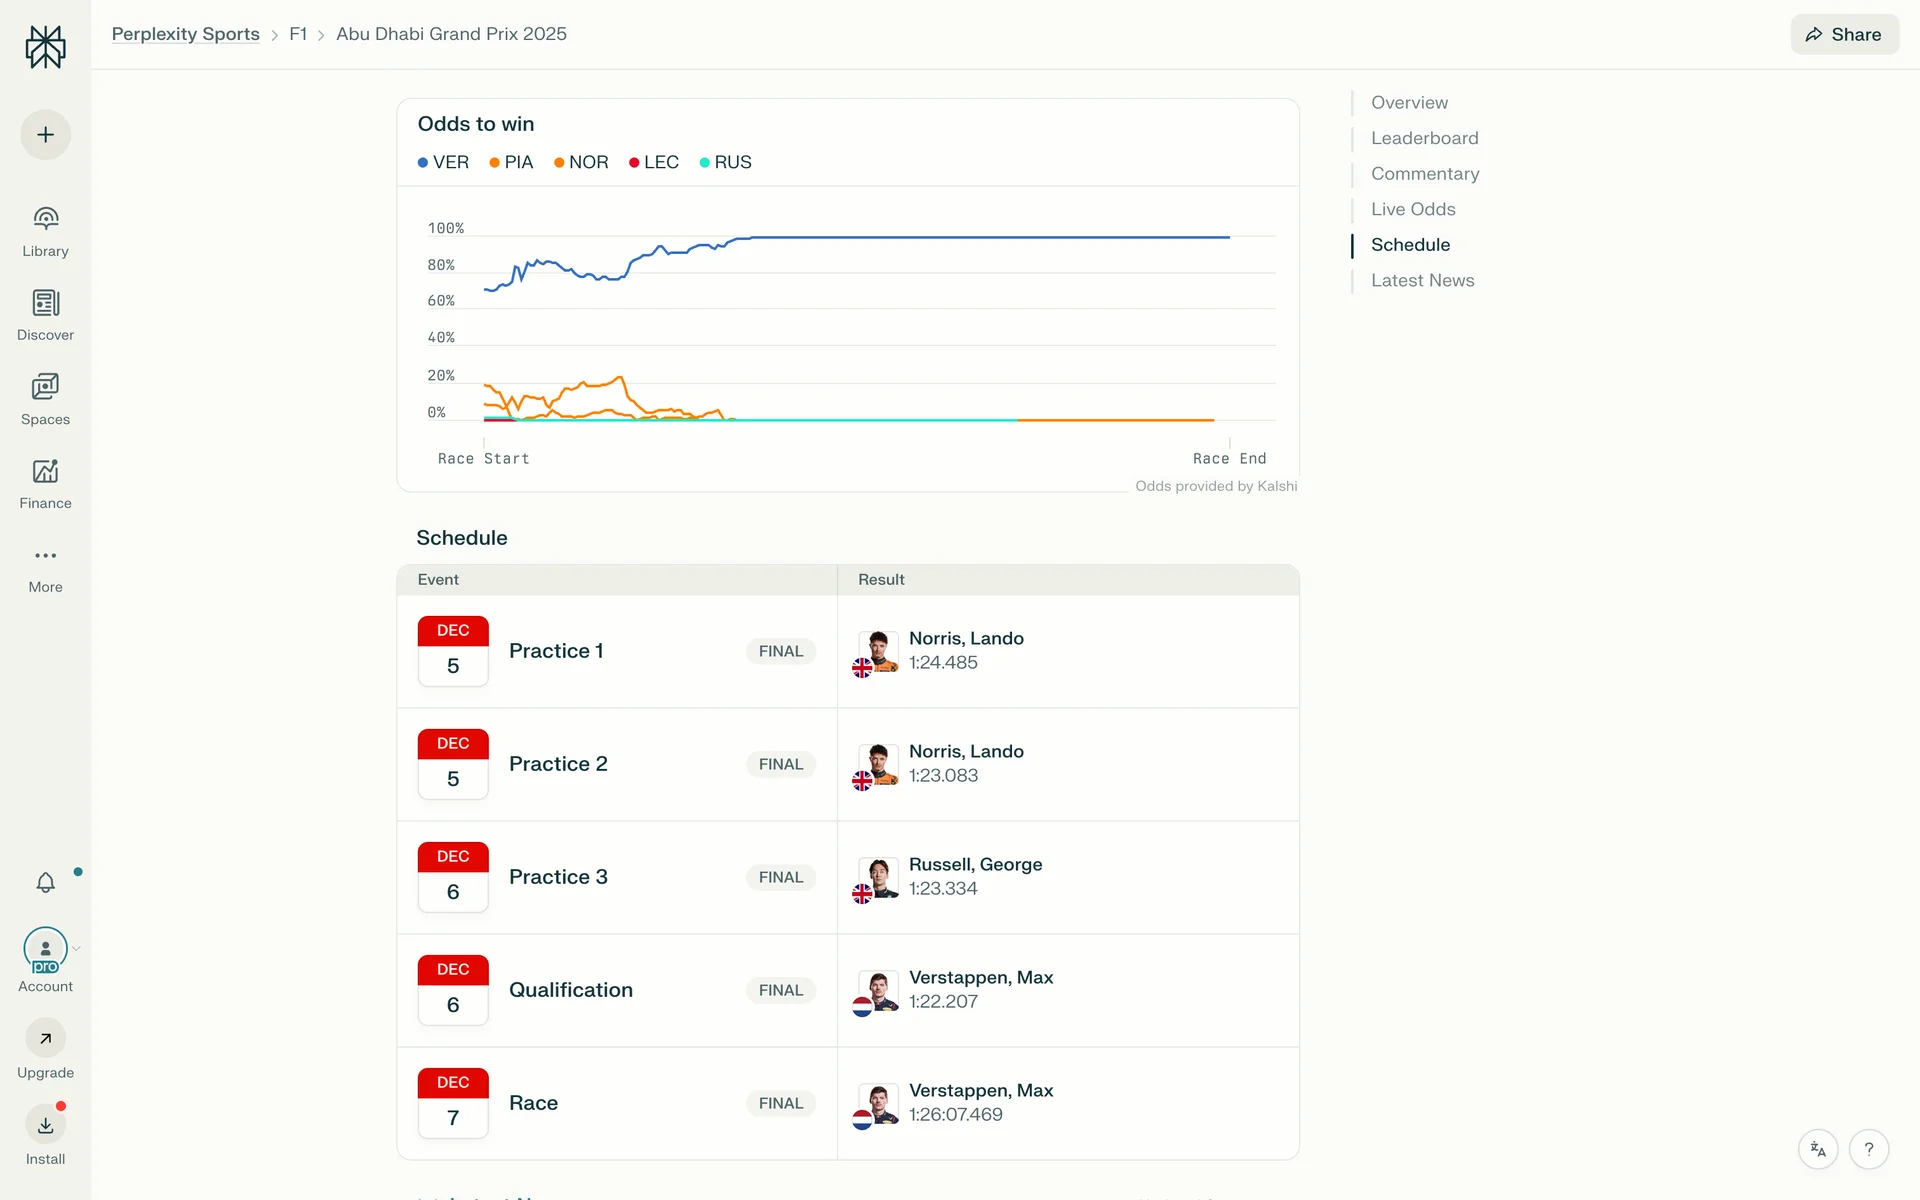Toggle the VER legend series dot
The width and height of the screenshot is (1920, 1200).
point(423,162)
